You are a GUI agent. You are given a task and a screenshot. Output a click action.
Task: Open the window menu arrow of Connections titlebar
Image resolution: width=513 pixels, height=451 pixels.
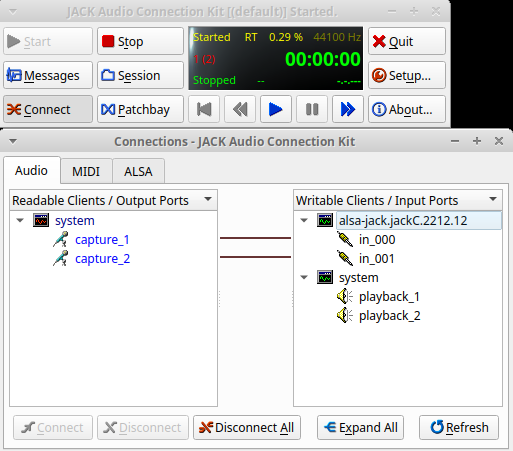(13, 141)
